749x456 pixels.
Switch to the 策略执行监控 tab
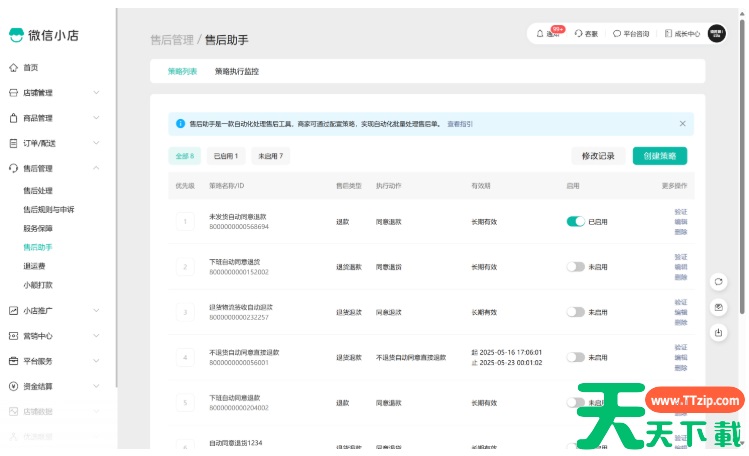point(236,71)
